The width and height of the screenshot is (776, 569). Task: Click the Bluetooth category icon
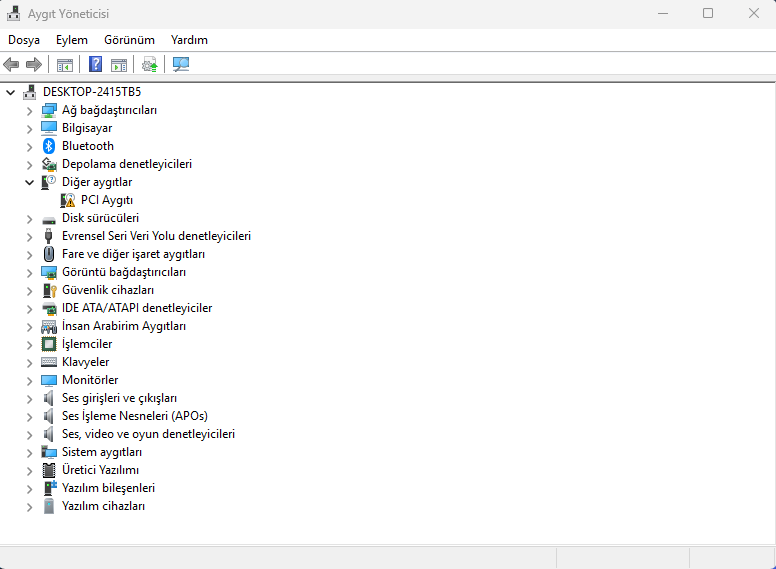coord(49,146)
